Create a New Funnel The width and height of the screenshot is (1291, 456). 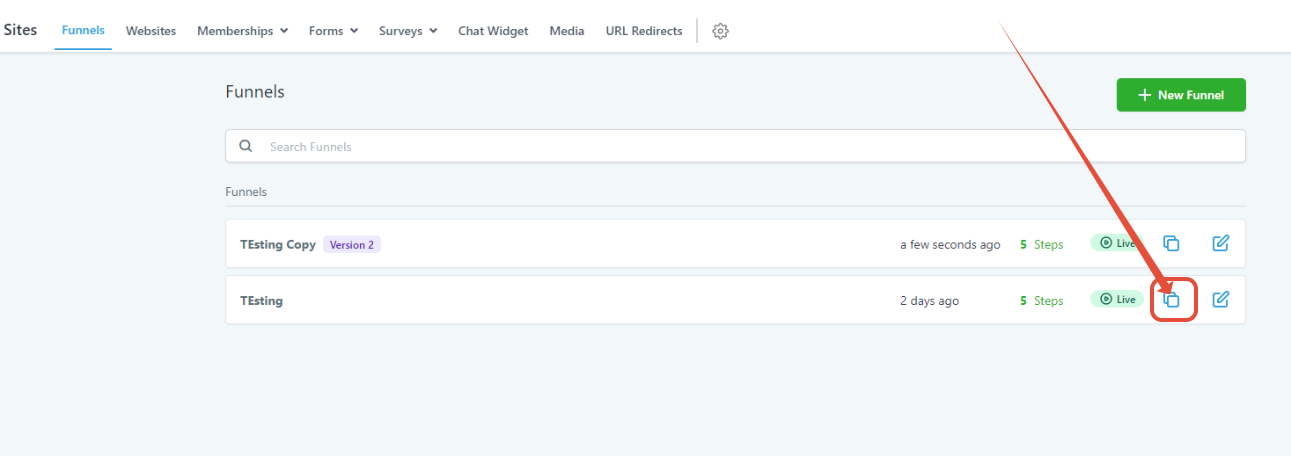coord(1181,95)
